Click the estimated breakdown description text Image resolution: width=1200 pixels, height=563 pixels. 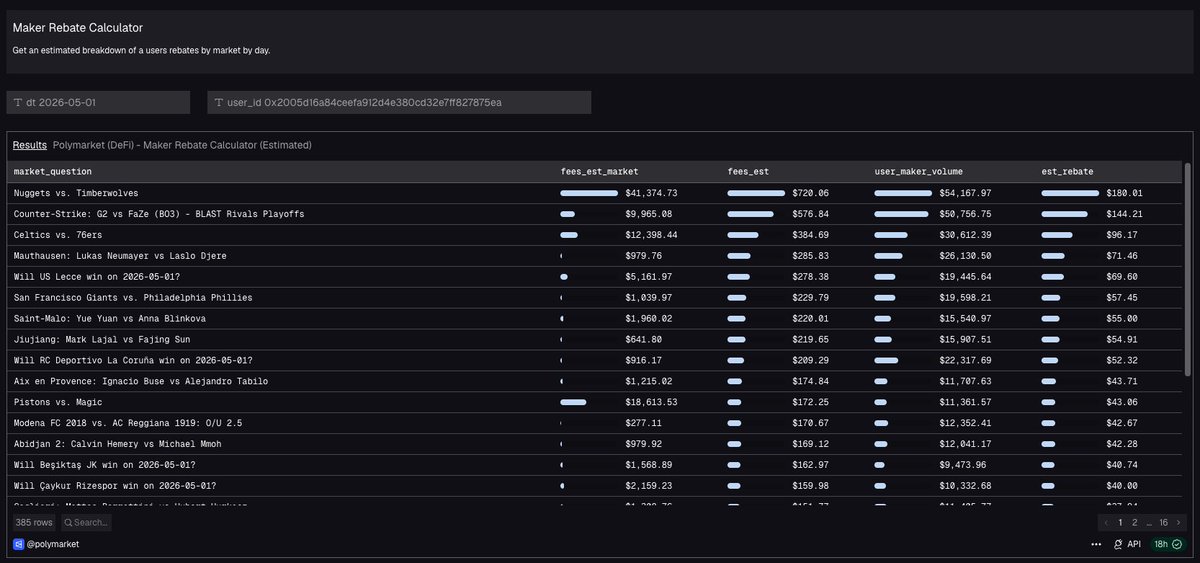(141, 50)
